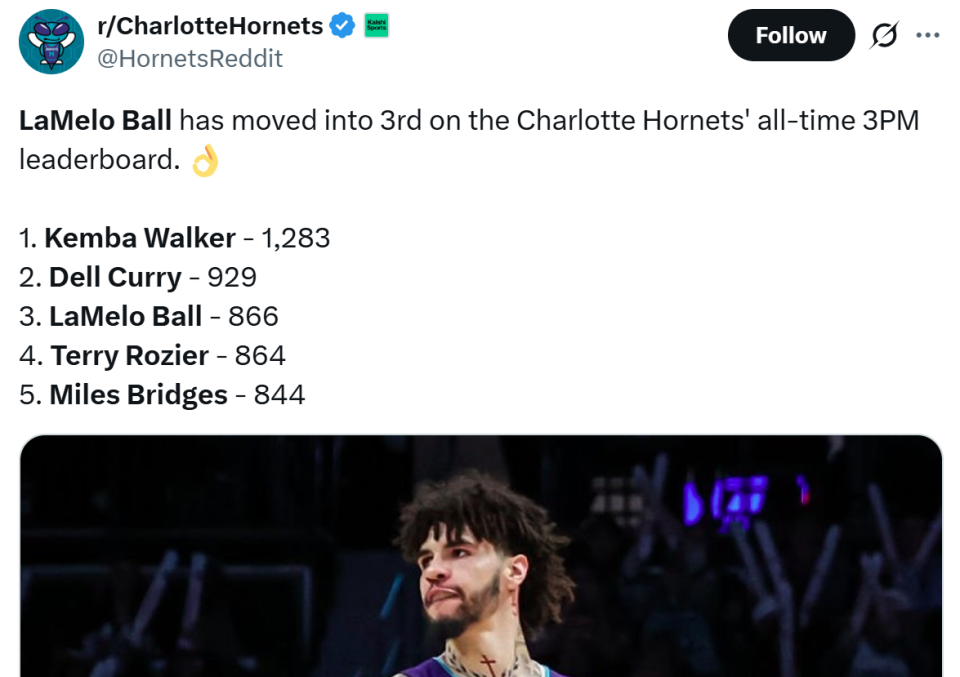The height and width of the screenshot is (677, 960).
Task: Click the Hornets logo profile avatar
Action: [51, 42]
